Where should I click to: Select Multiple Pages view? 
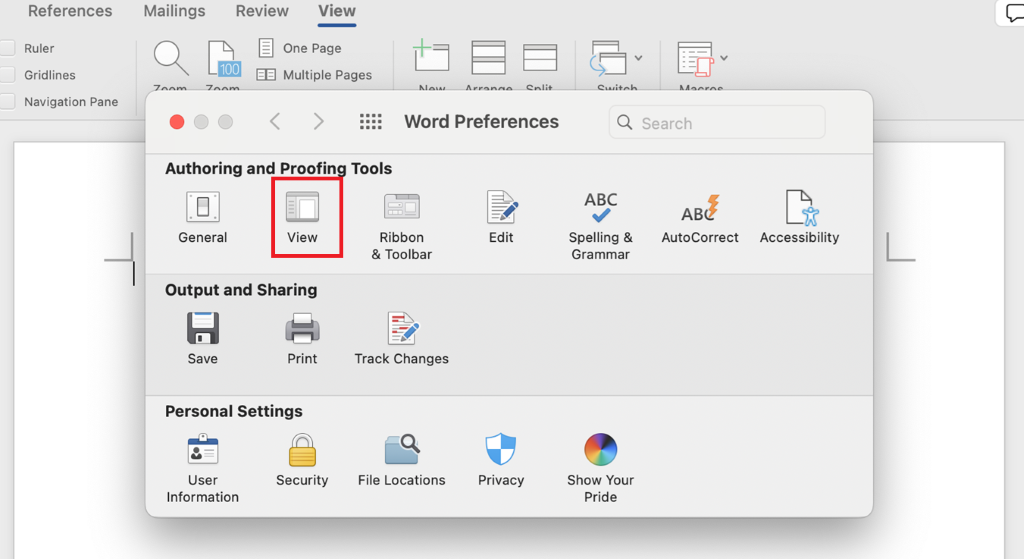tap(315, 75)
